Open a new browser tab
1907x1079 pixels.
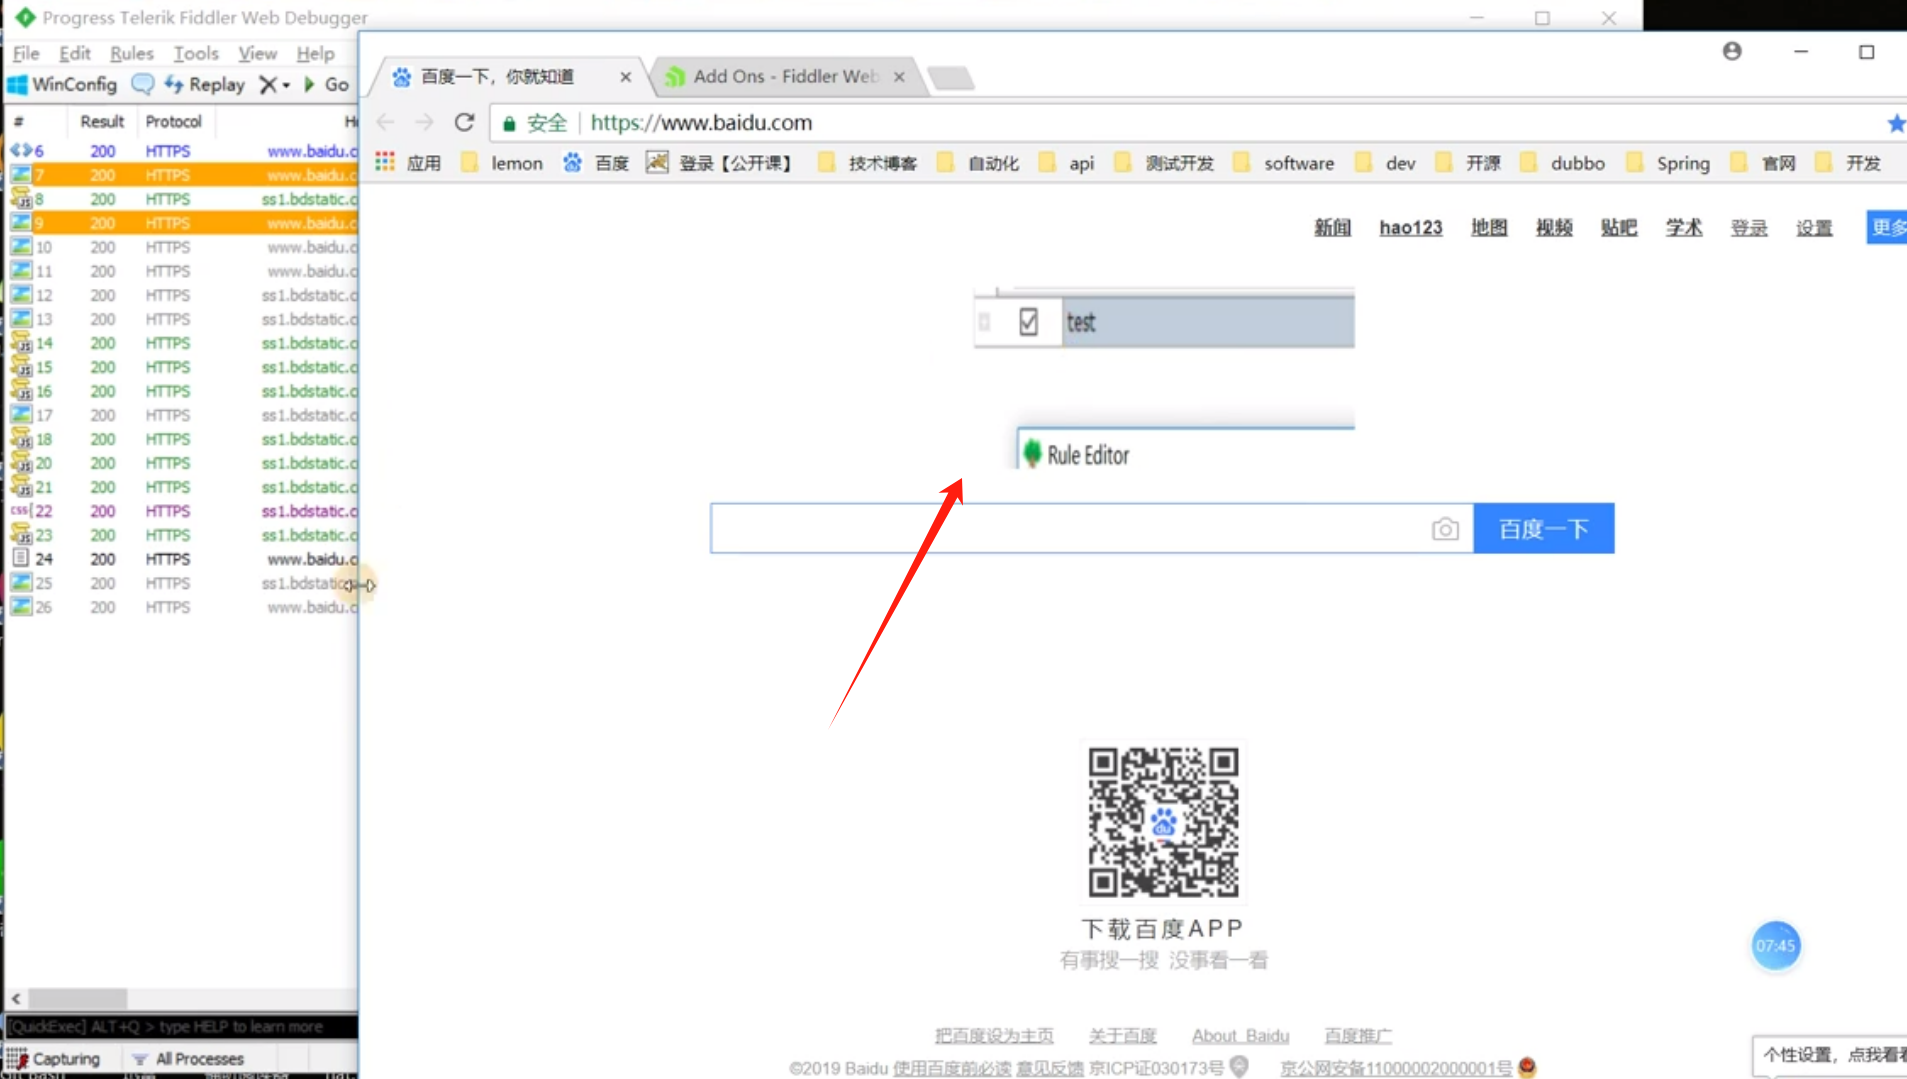coord(950,77)
